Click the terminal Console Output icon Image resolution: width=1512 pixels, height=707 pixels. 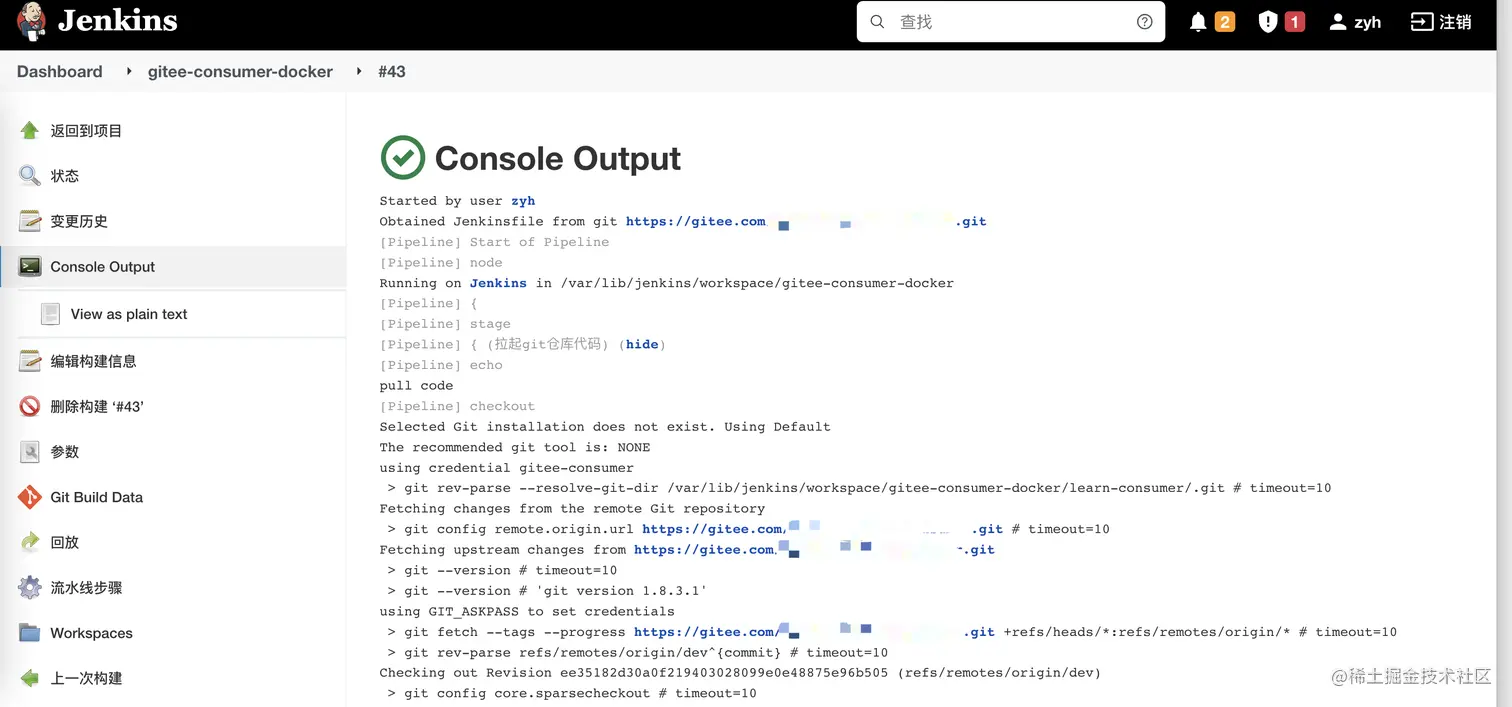[x=30, y=267]
